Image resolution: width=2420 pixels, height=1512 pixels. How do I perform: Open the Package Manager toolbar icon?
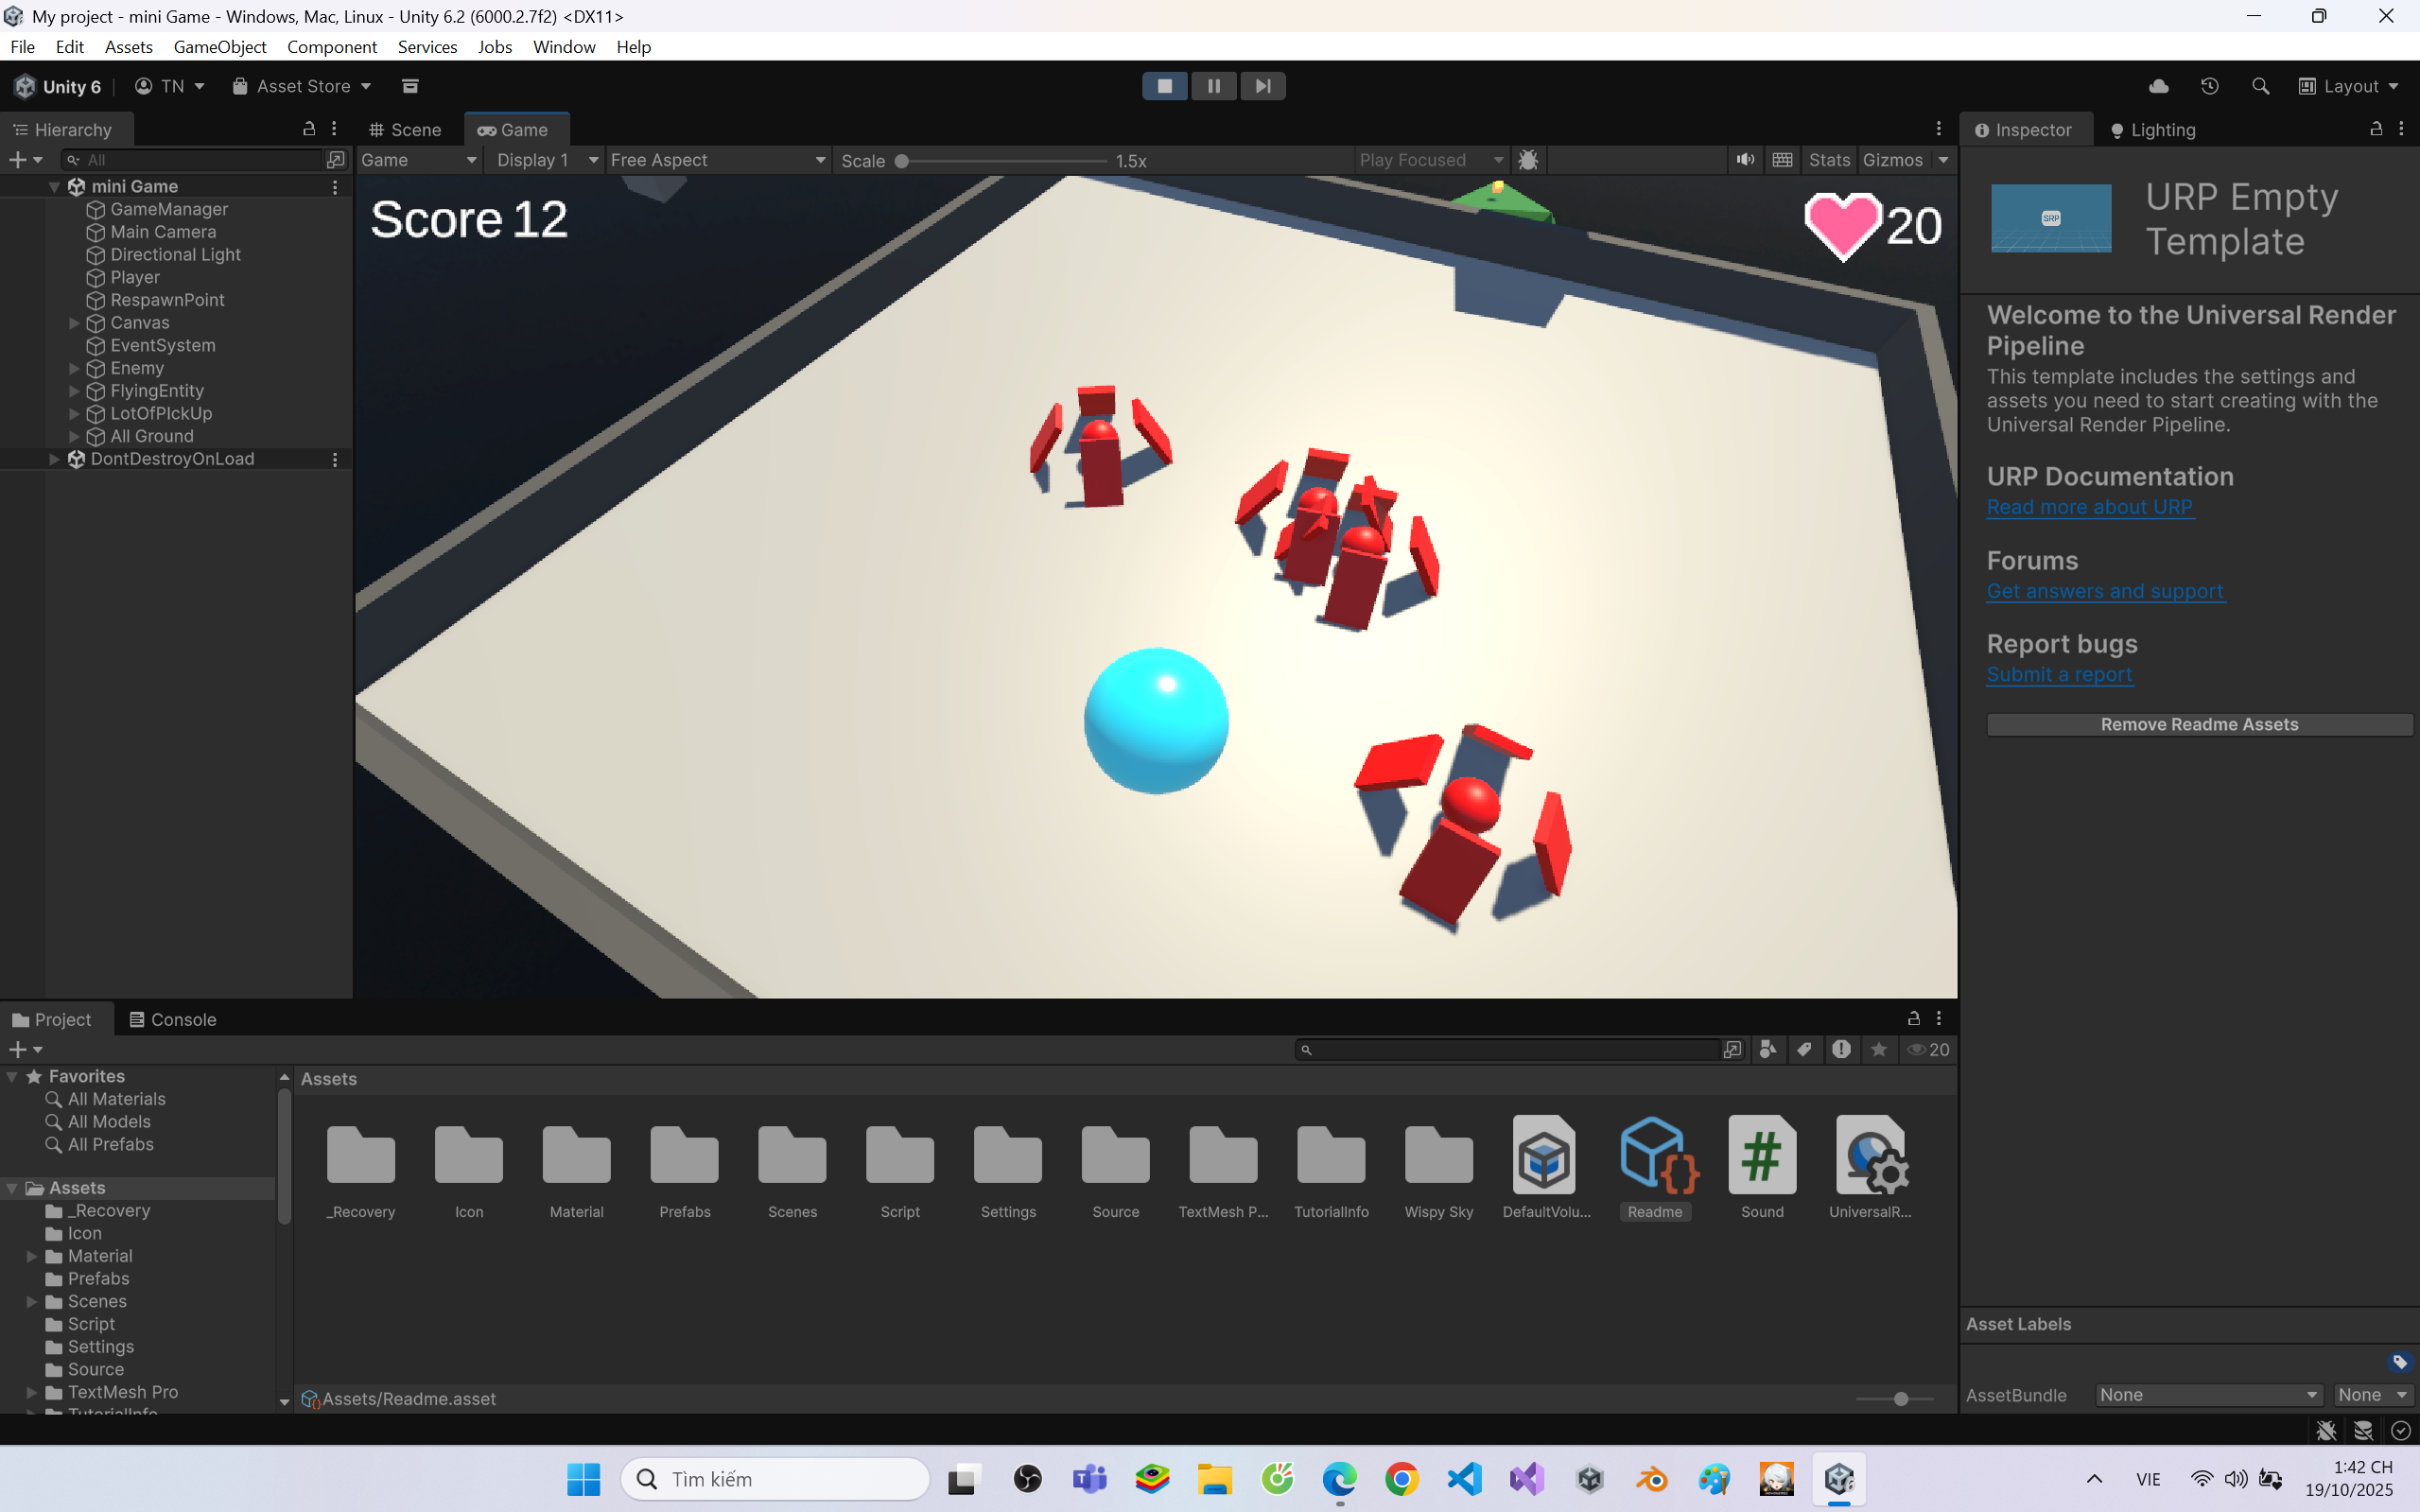click(x=410, y=86)
